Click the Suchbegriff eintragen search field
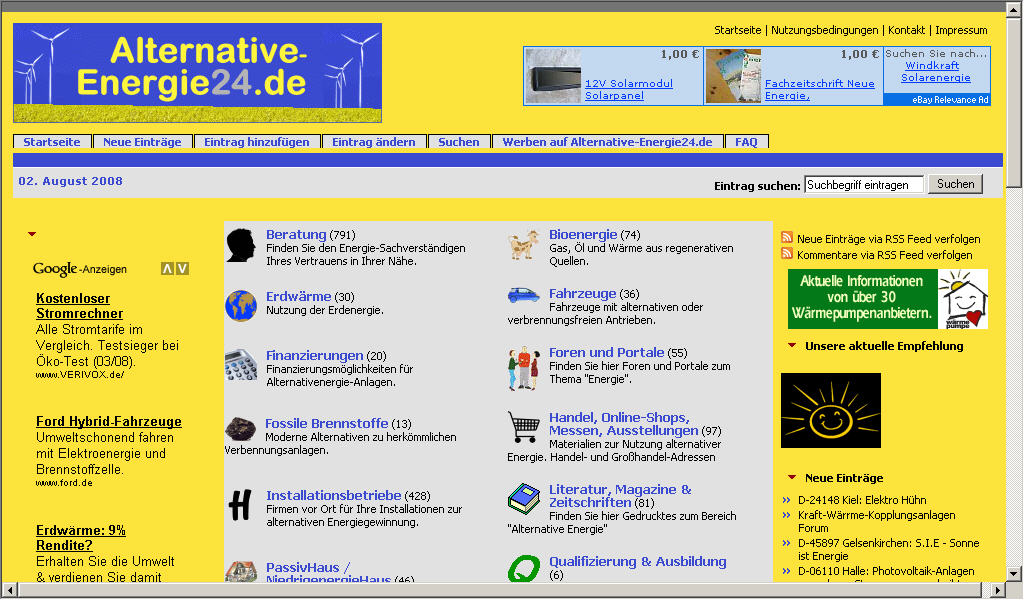Image resolution: width=1024 pixels, height=600 pixels. [x=864, y=185]
